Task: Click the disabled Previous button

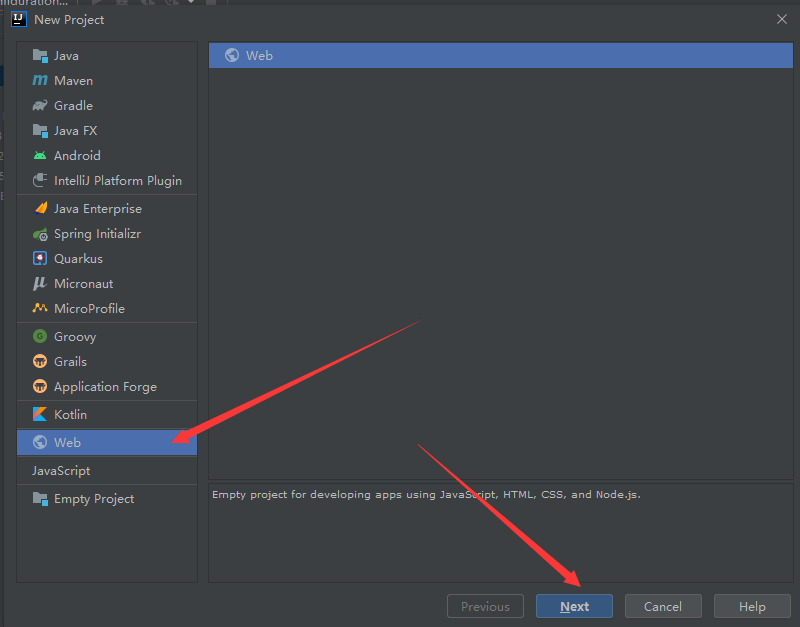Action: coord(485,606)
